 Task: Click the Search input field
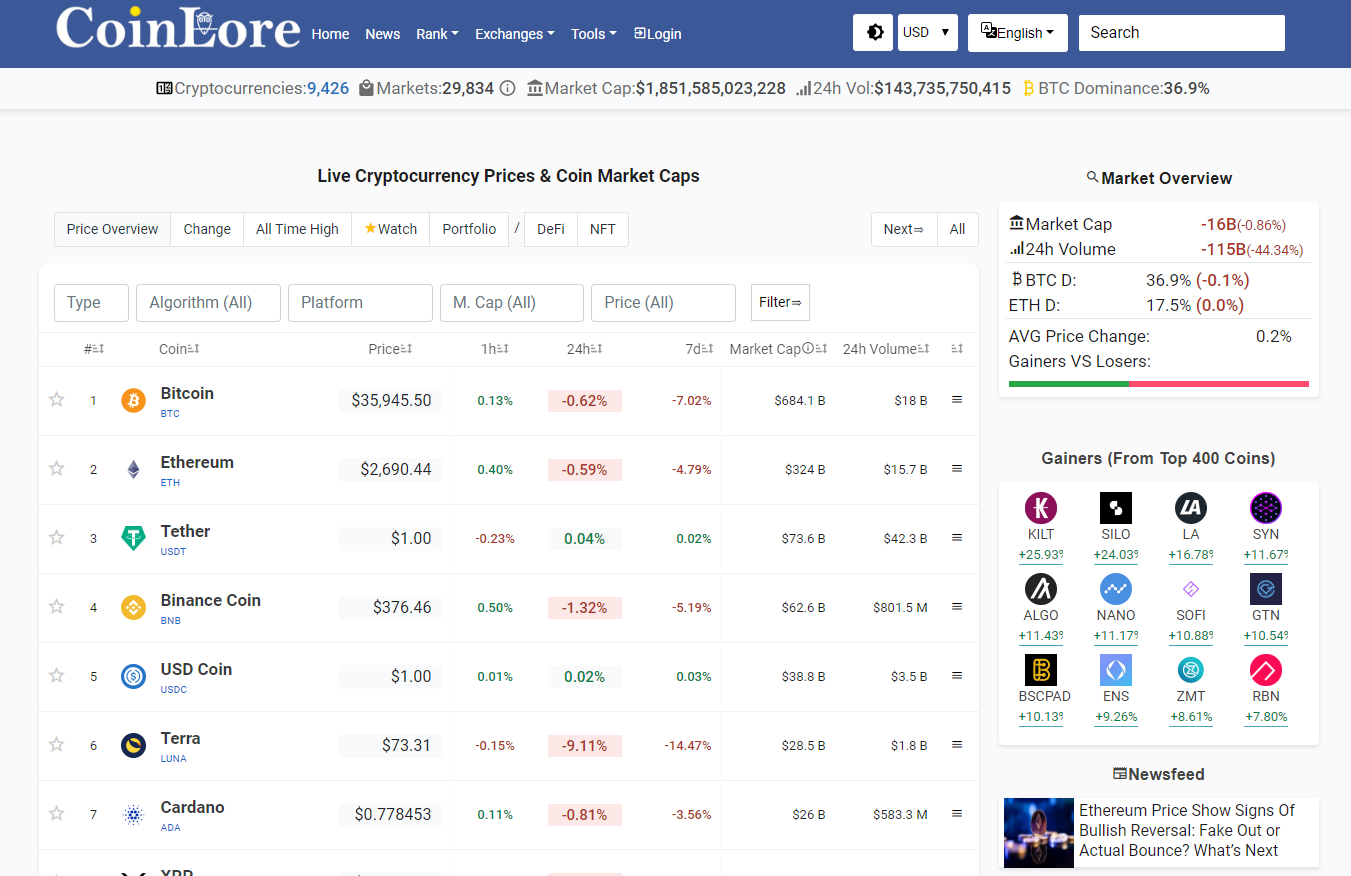tap(1182, 32)
